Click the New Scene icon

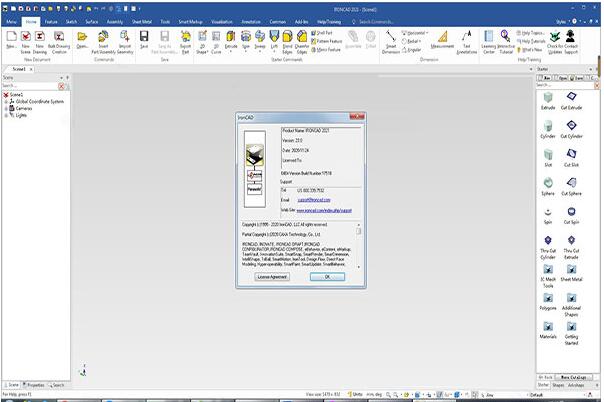point(25,37)
